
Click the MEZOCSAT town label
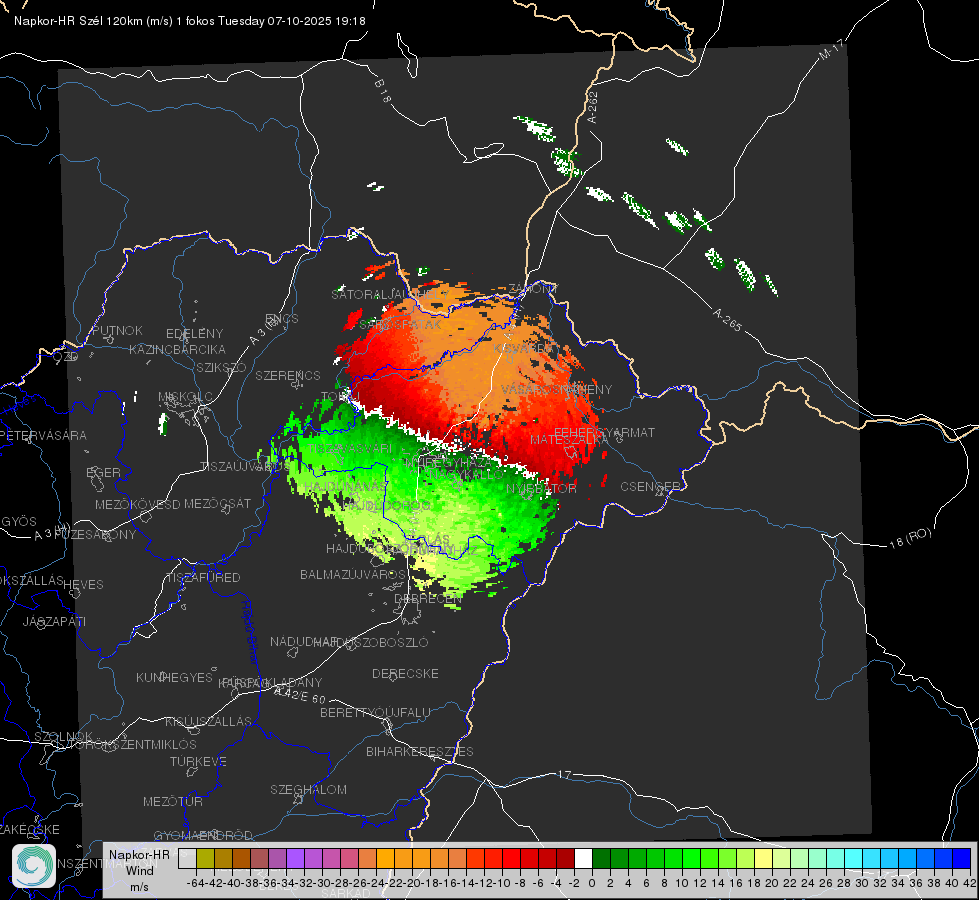click(217, 503)
